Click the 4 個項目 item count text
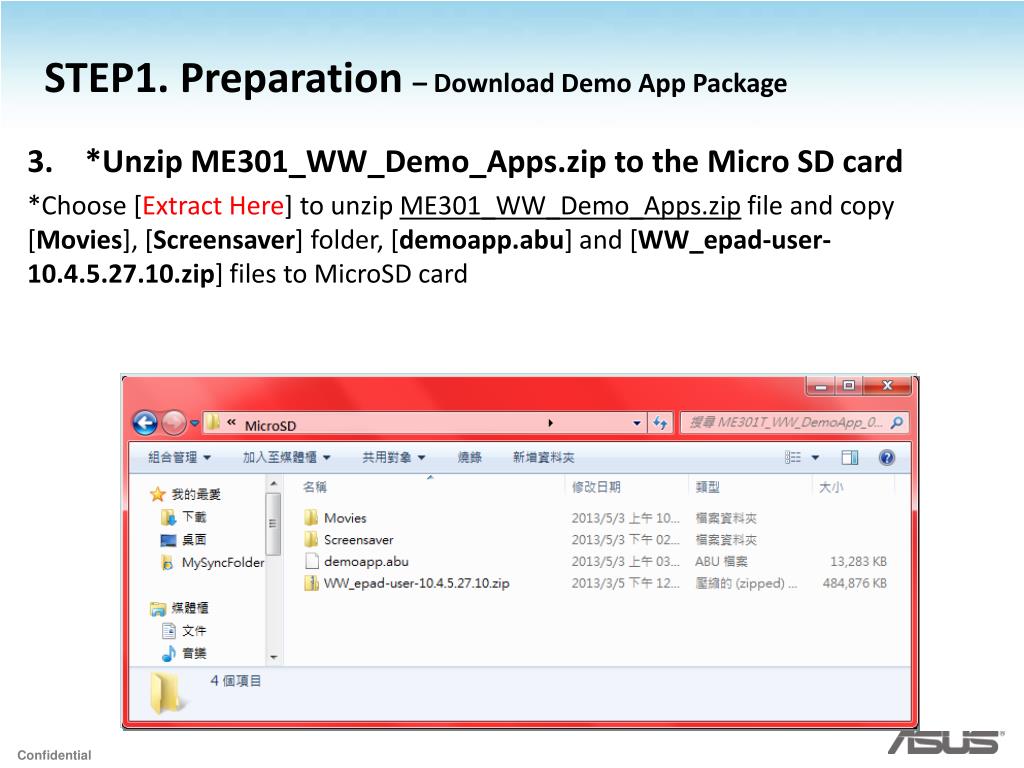Image resolution: width=1024 pixels, height=768 pixels. [235, 681]
